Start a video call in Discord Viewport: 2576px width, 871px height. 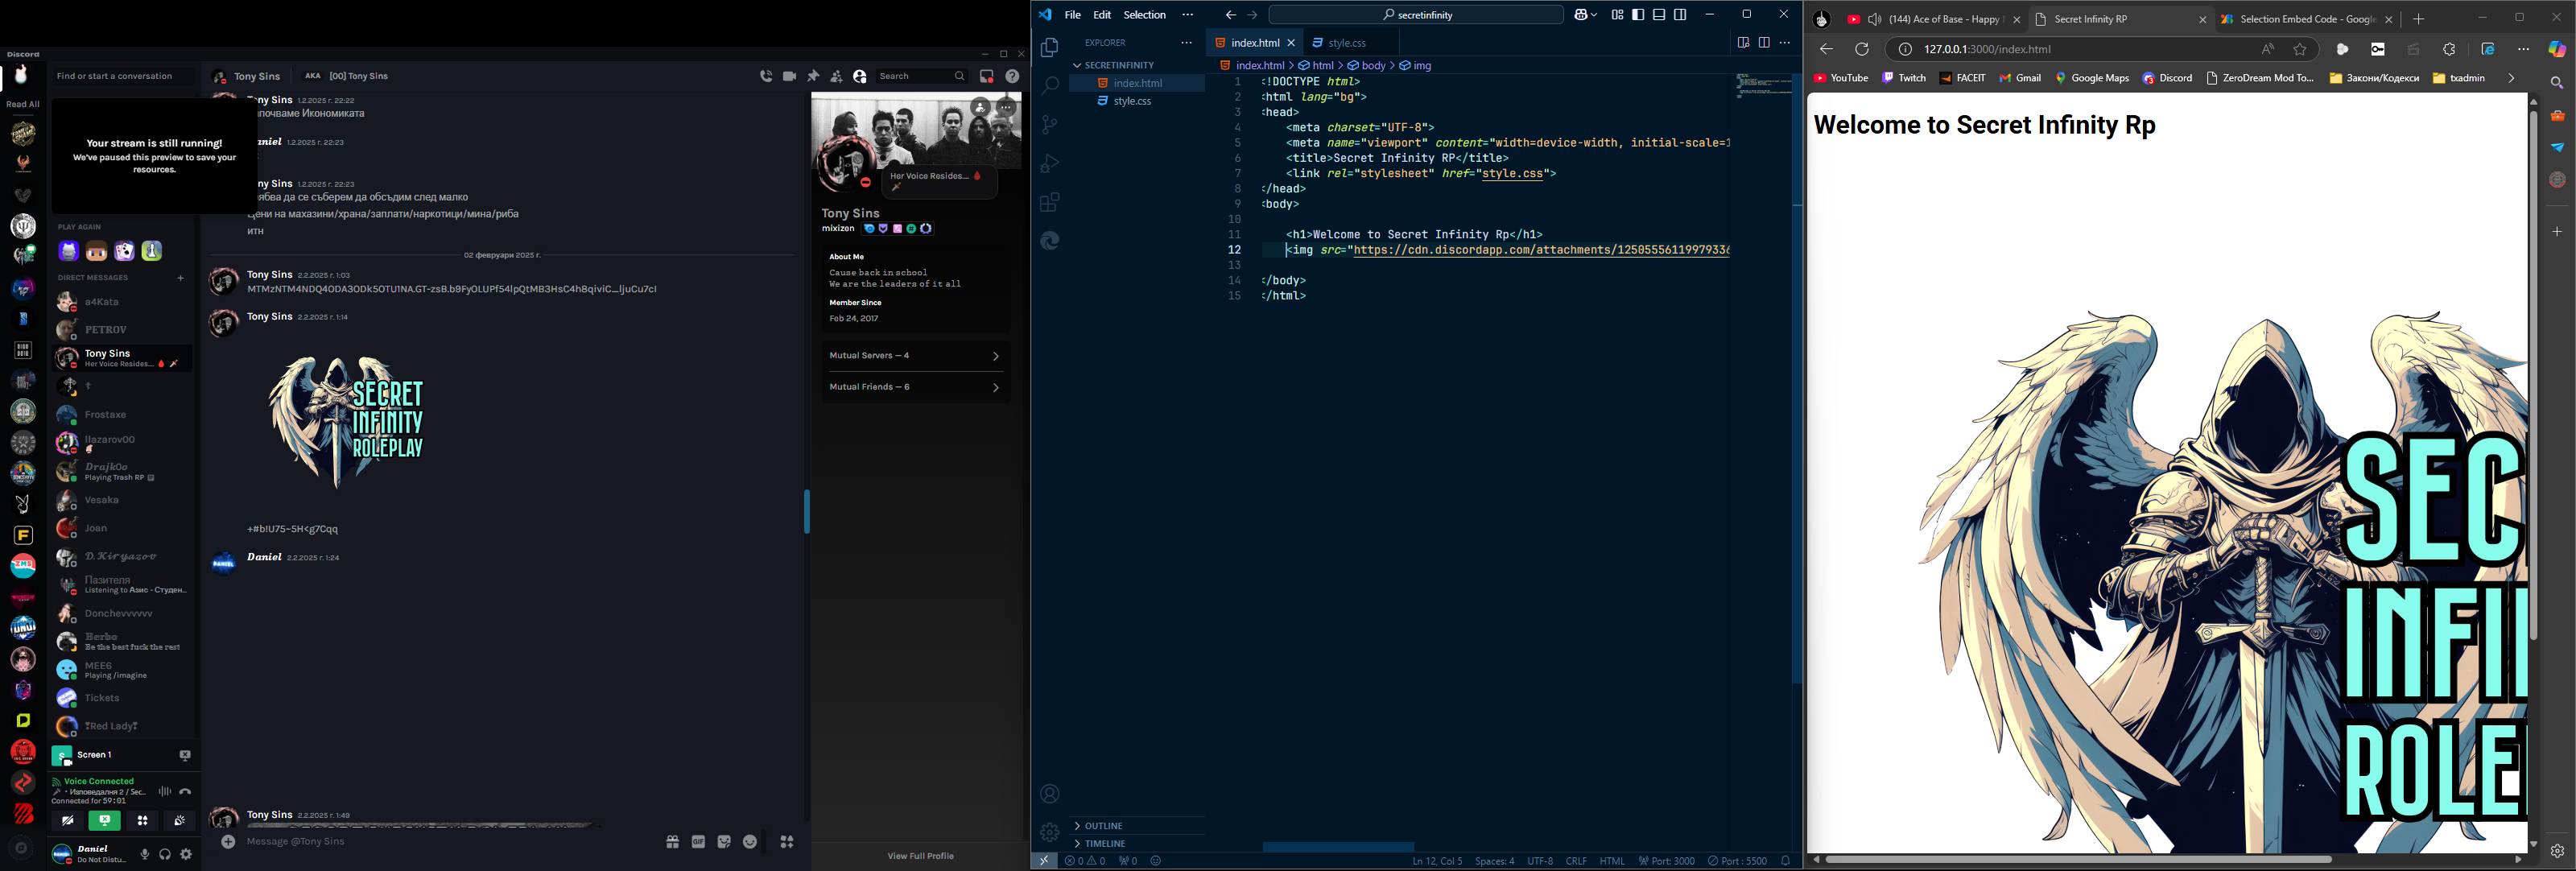coord(789,76)
